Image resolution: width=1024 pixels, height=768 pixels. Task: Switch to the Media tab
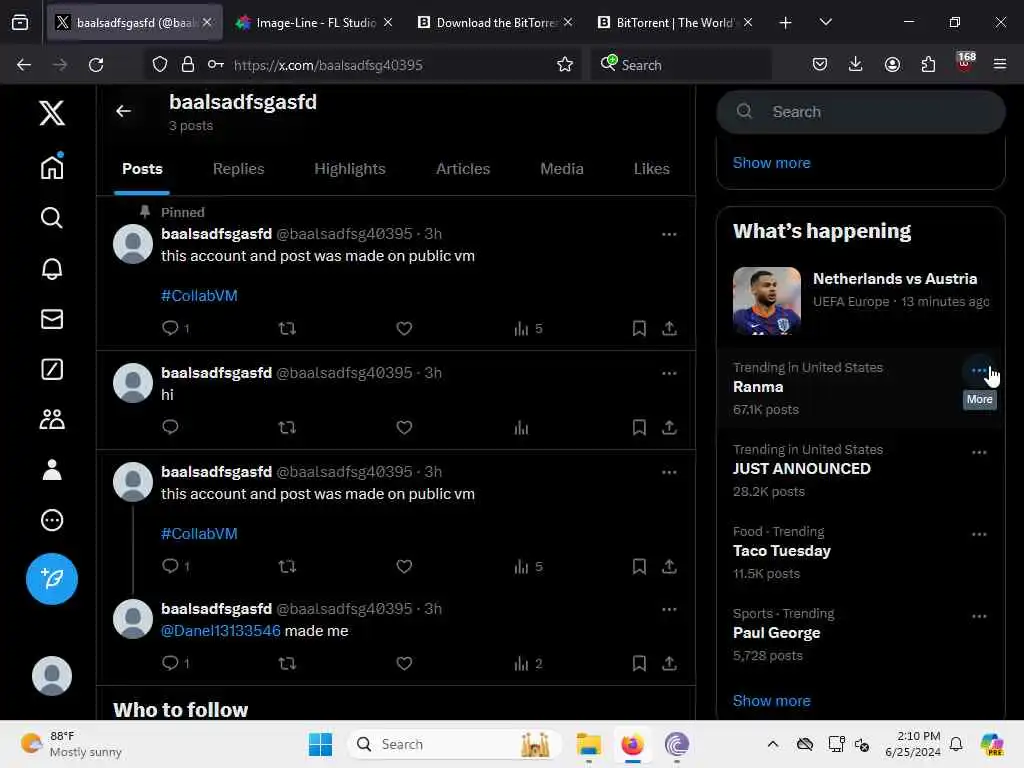click(x=562, y=168)
